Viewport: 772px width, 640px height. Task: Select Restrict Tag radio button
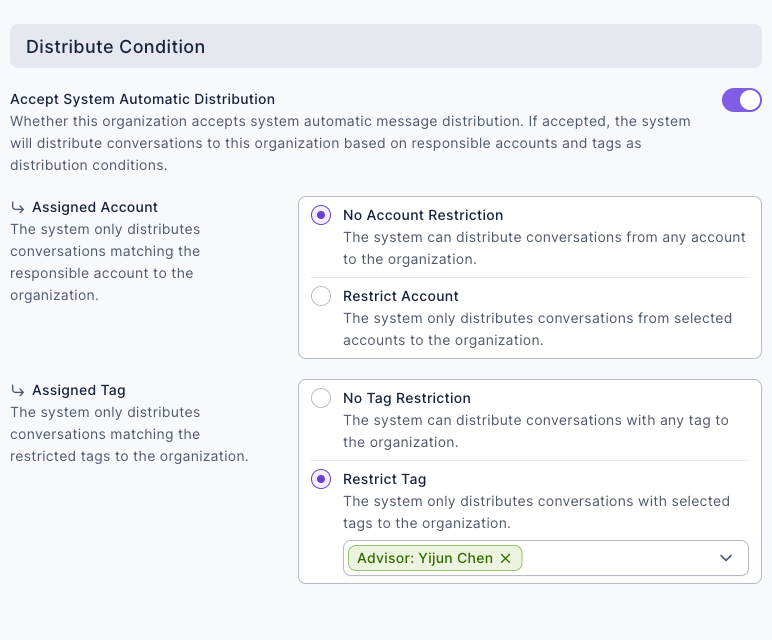tap(321, 479)
